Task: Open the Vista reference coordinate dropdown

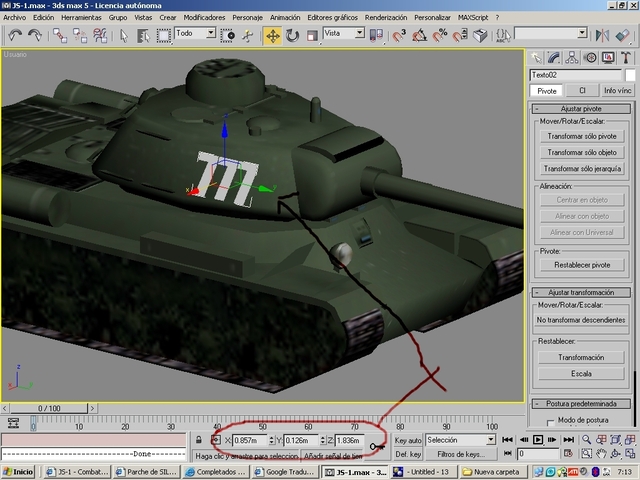Action: click(x=344, y=33)
